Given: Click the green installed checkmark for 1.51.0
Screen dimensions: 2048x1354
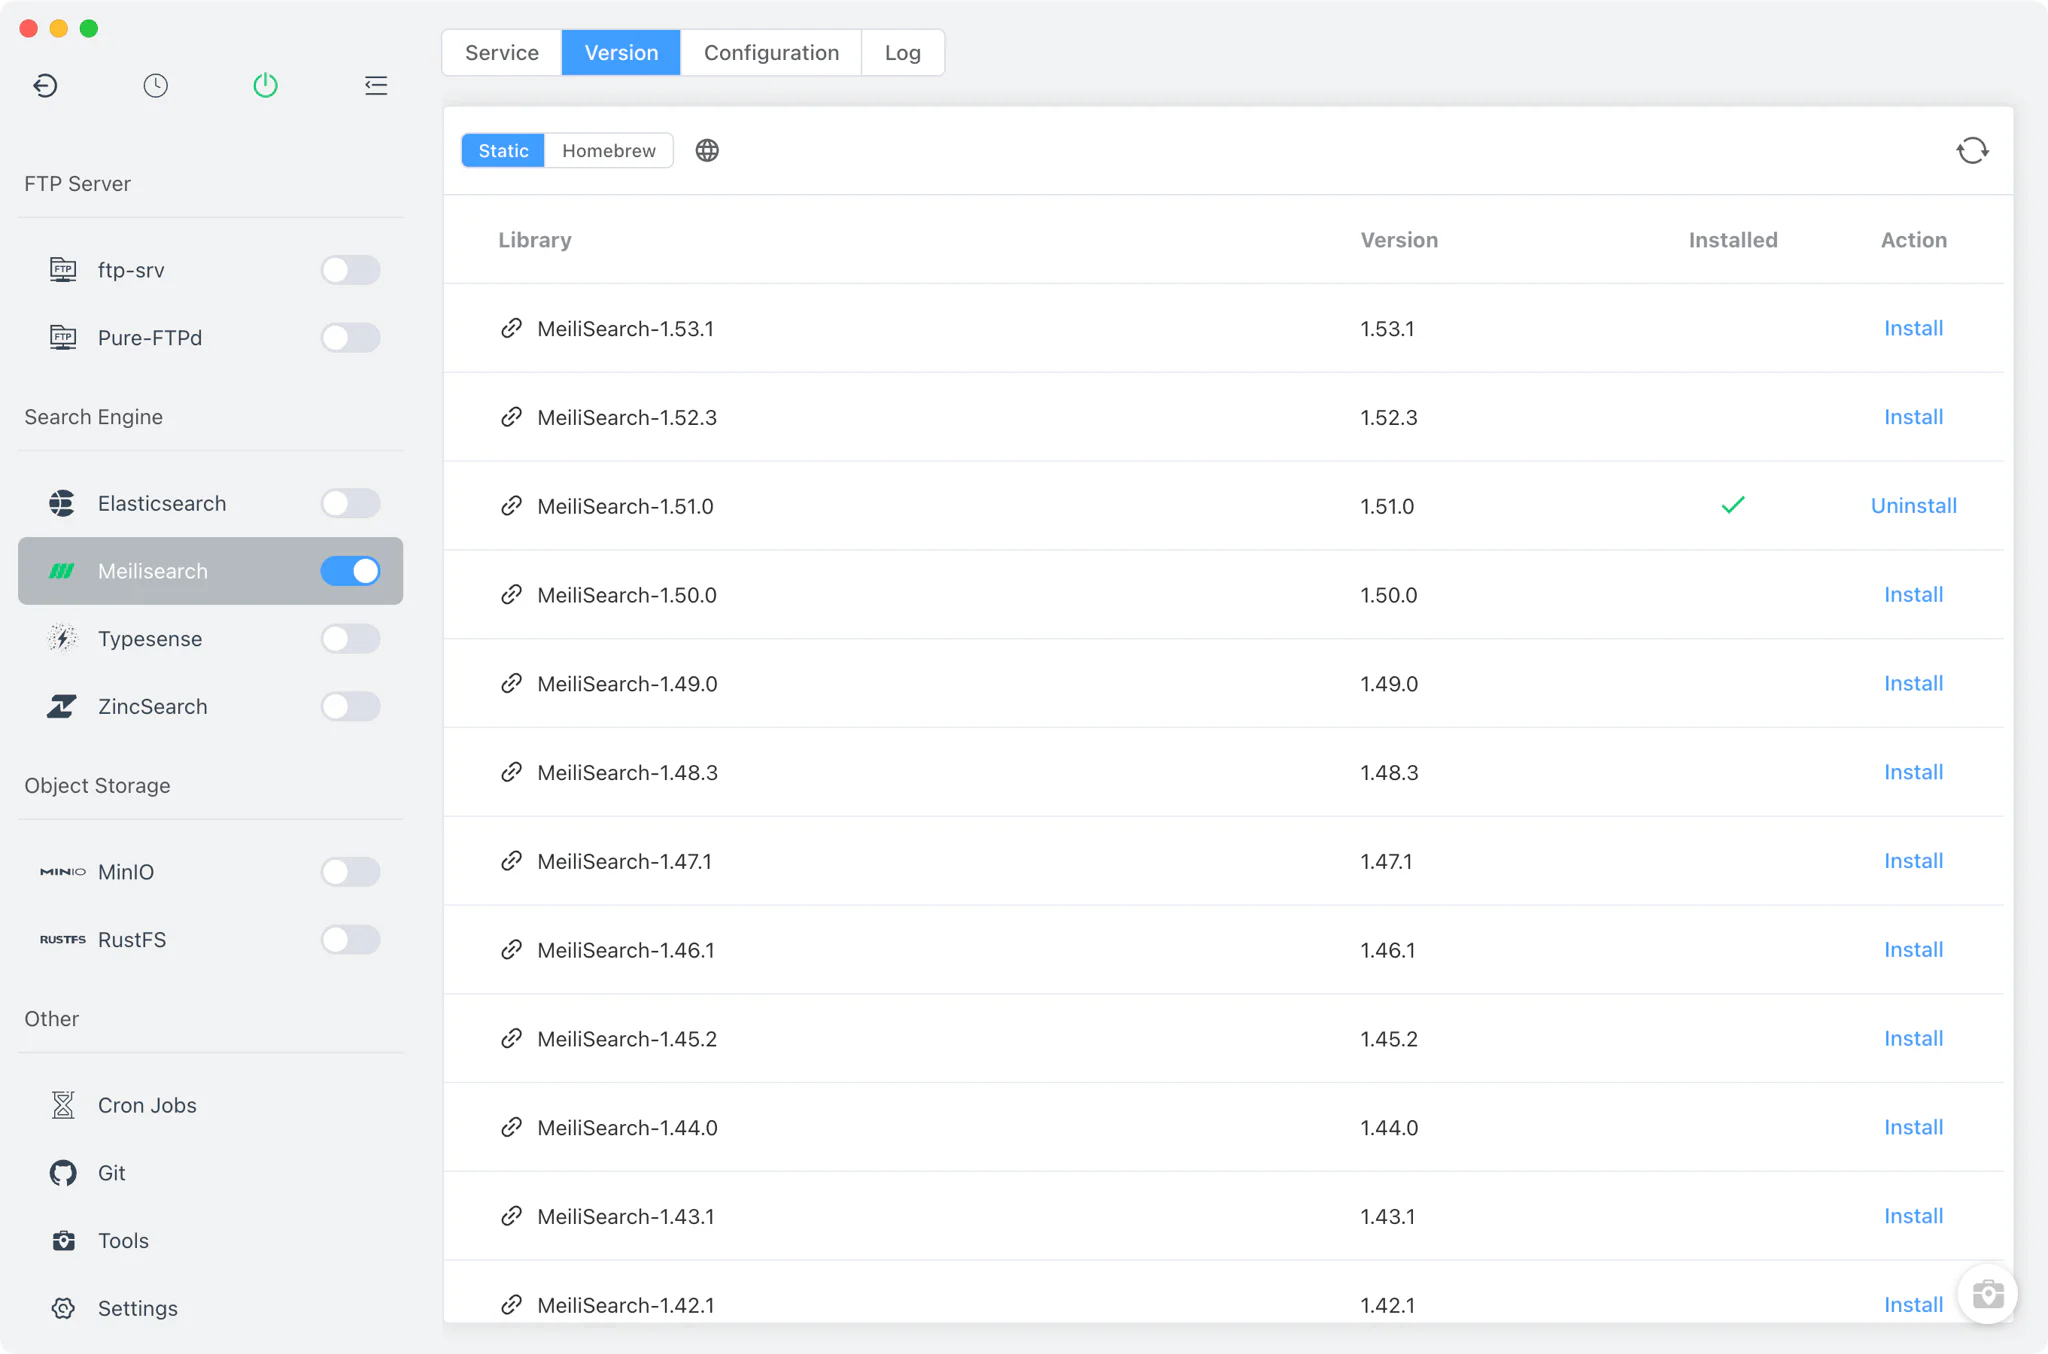Looking at the screenshot, I should pyautogui.click(x=1733, y=505).
